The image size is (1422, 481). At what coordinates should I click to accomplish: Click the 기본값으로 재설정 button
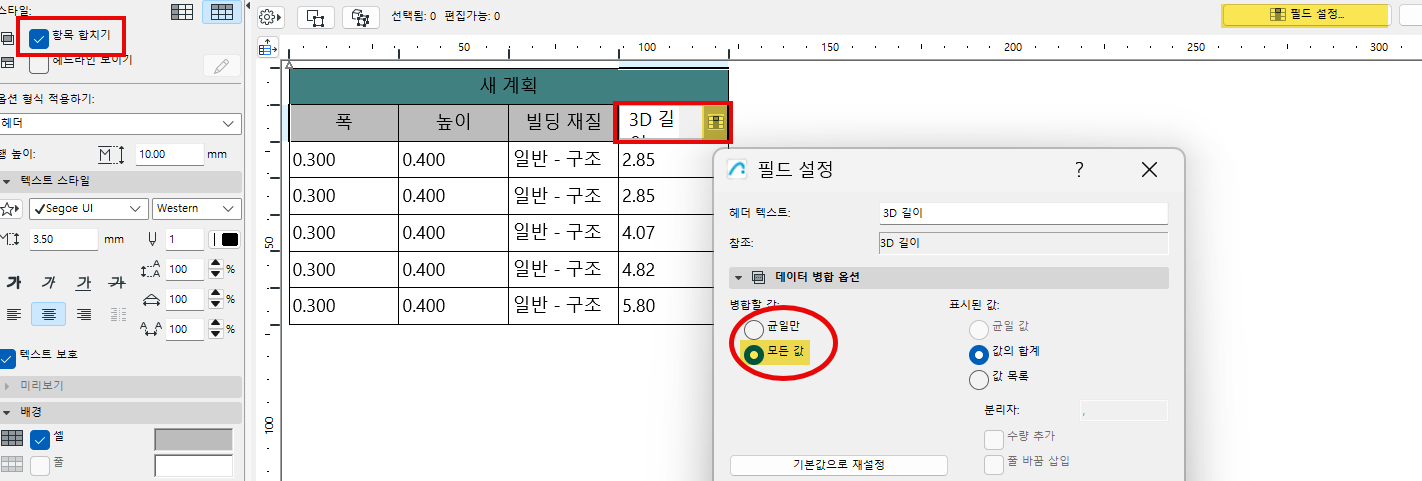pyautogui.click(x=839, y=465)
